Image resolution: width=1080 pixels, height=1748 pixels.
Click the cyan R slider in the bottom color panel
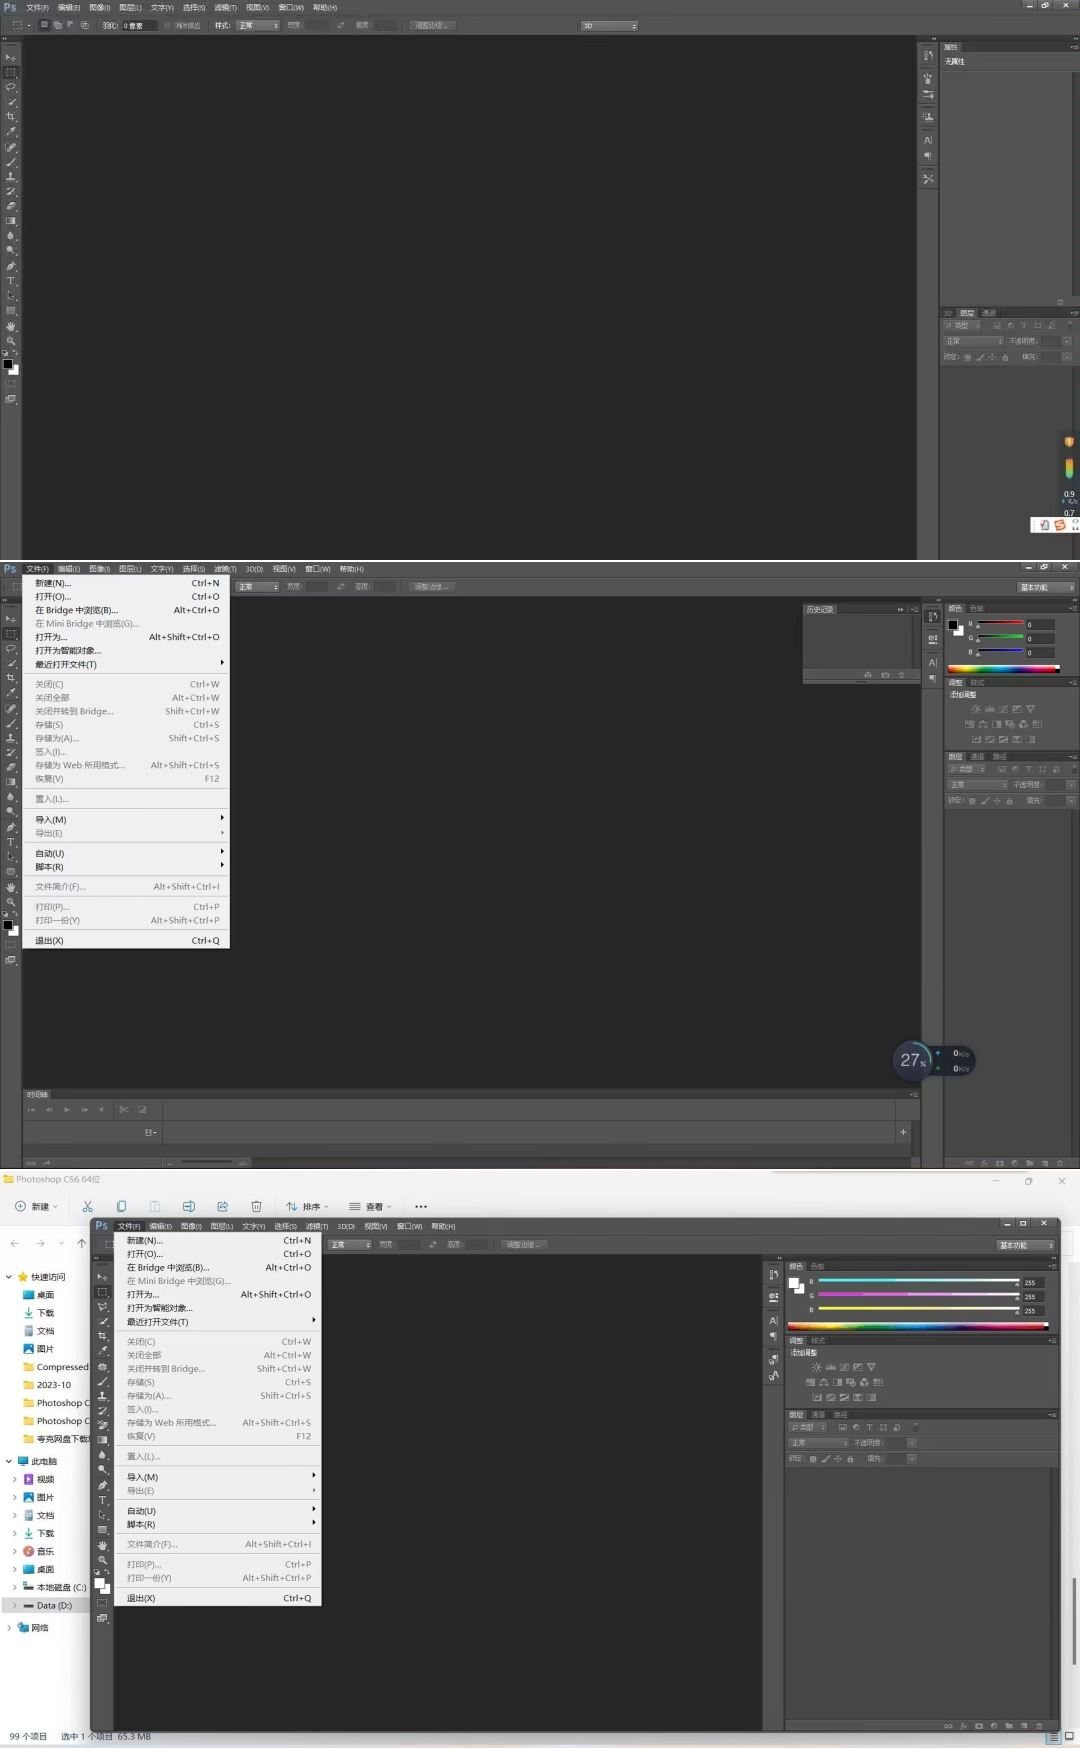click(916, 1281)
